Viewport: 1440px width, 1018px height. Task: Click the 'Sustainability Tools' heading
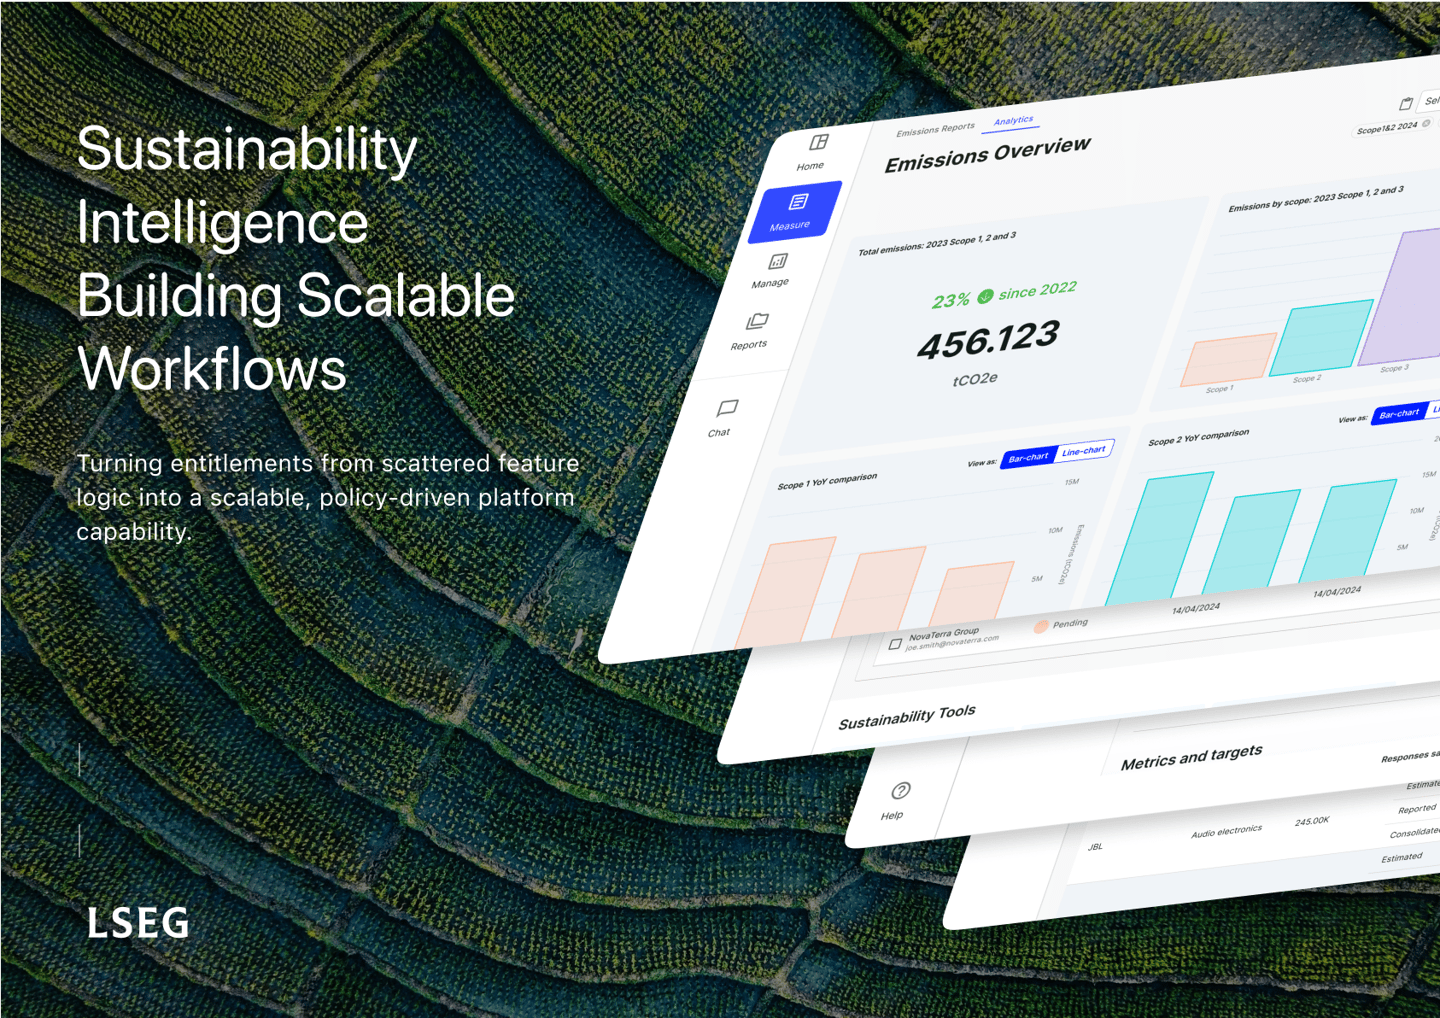click(x=907, y=717)
